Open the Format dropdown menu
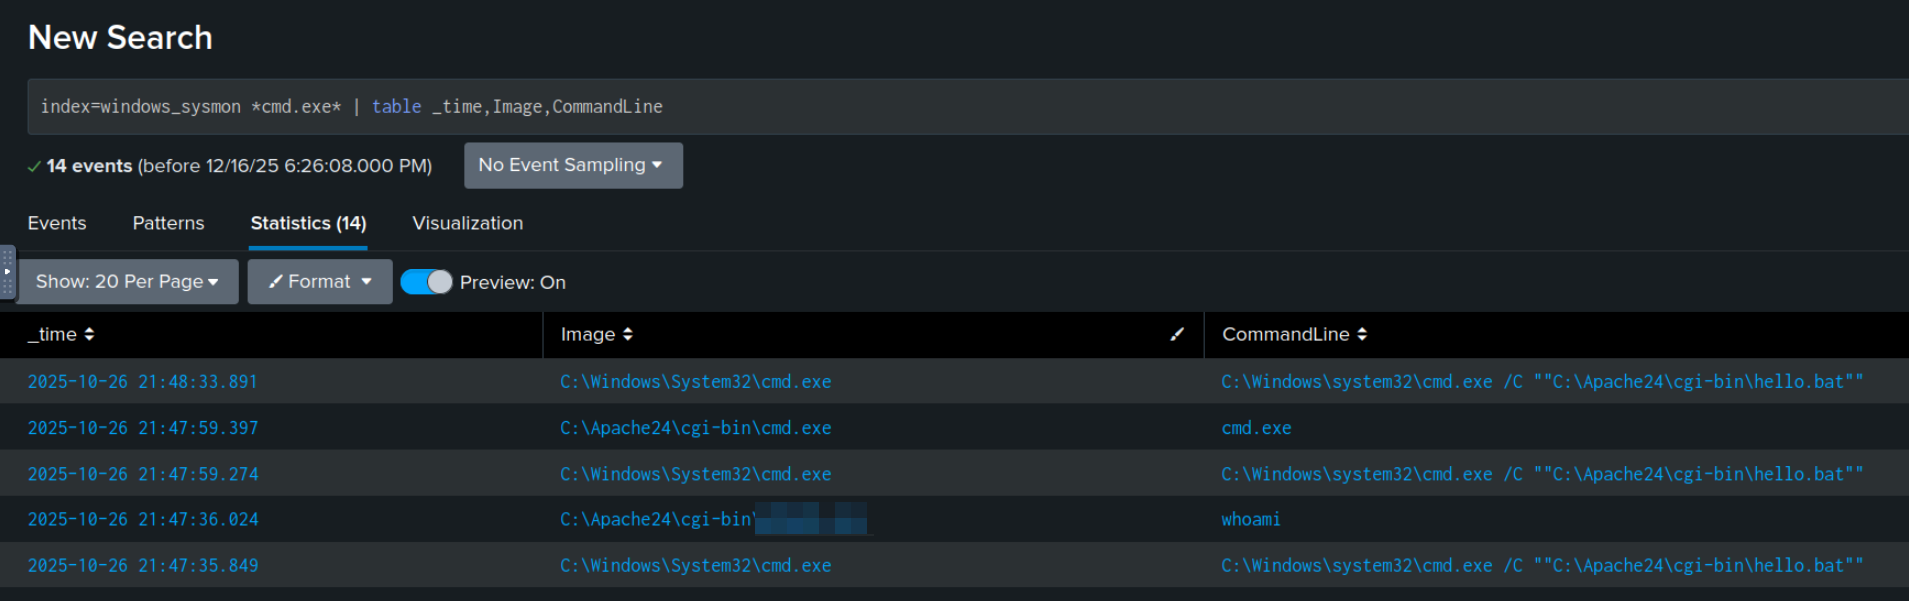Viewport: 1909px width, 601px height. pyautogui.click(x=320, y=282)
